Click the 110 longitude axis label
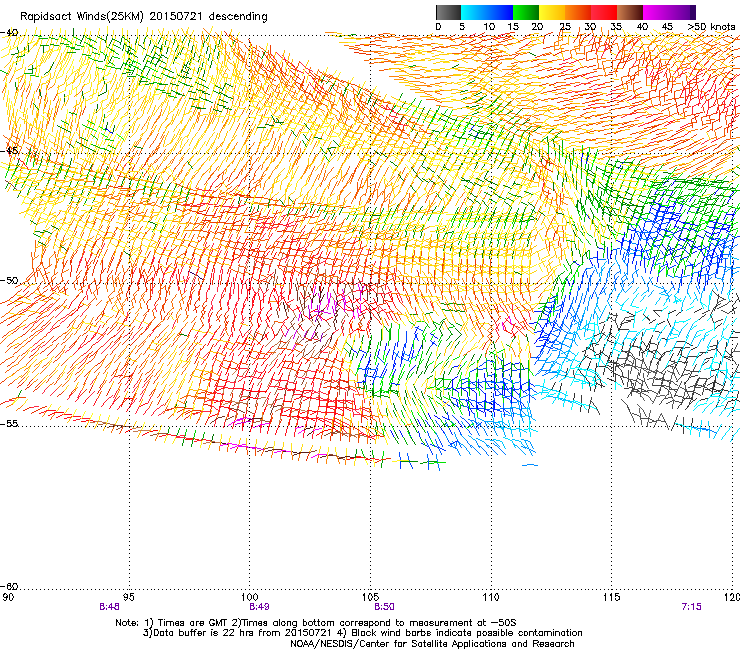740x650 pixels. [491, 597]
